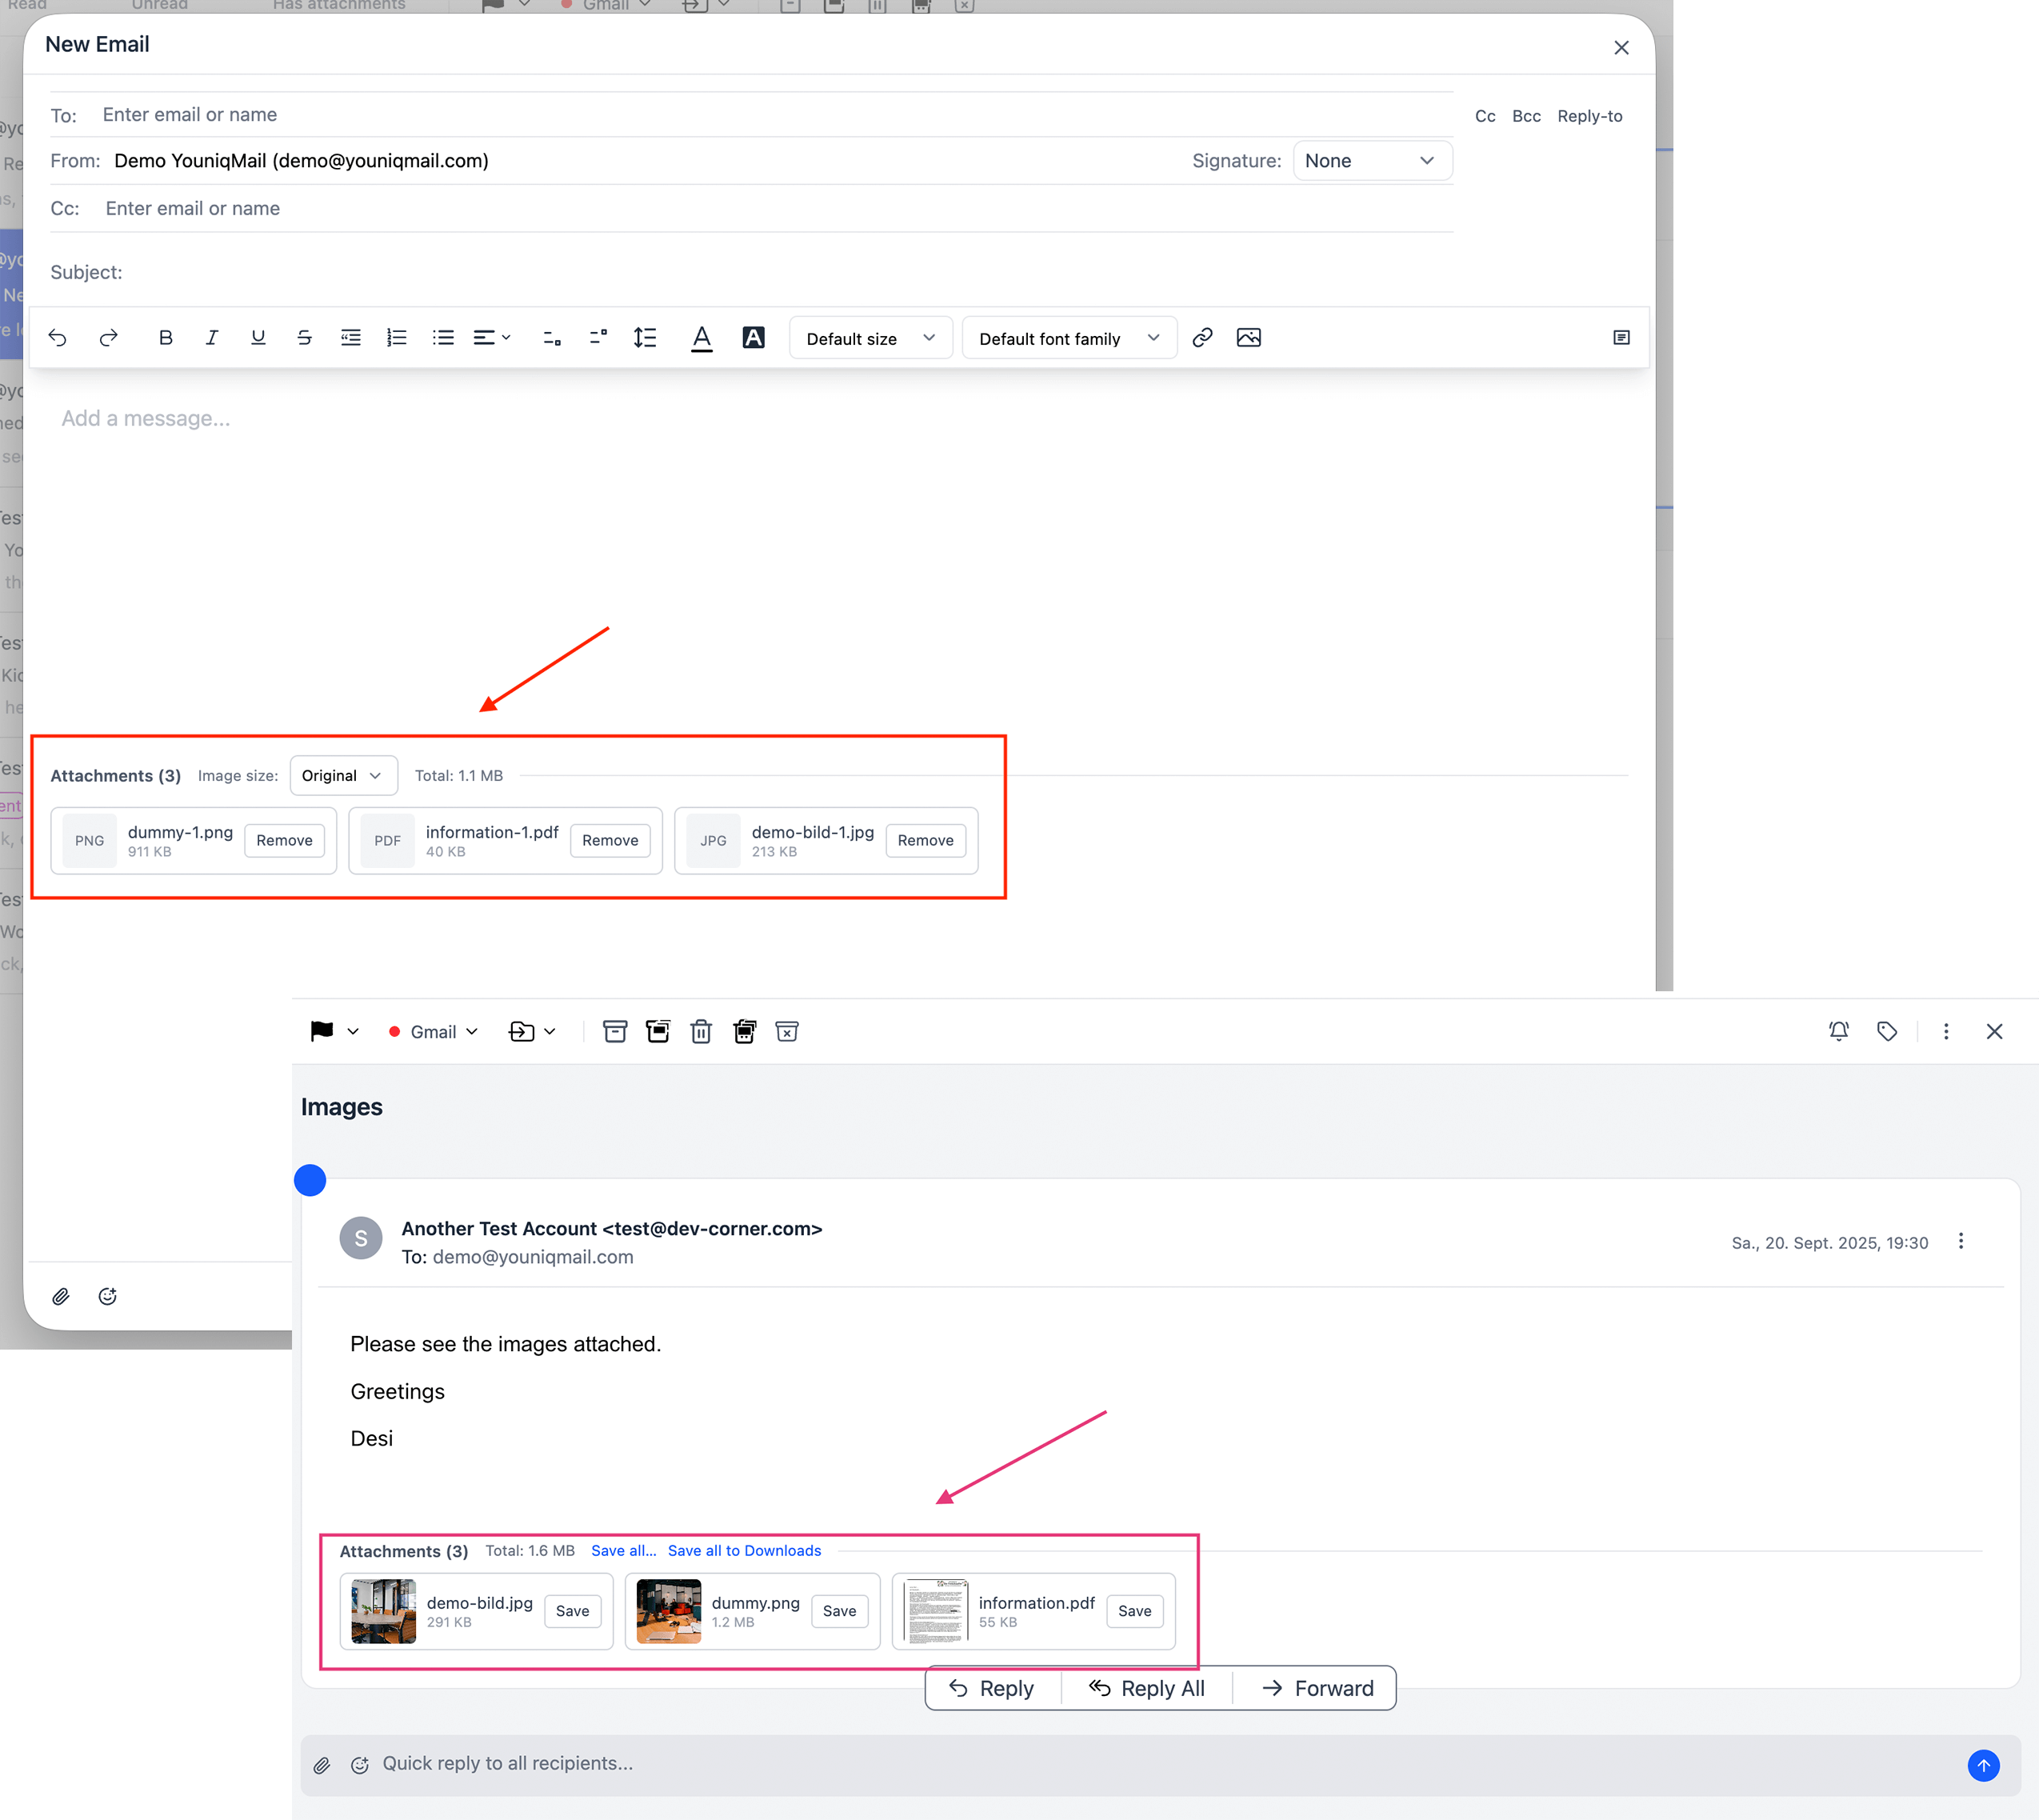The image size is (2039, 1820).
Task: Open the reminder bell icon
Action: coord(1838,1032)
